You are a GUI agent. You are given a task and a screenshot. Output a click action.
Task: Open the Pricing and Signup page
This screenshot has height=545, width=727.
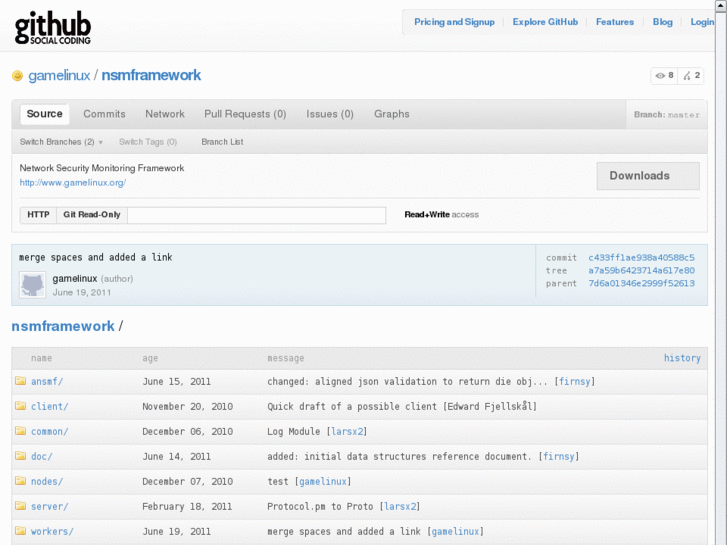coord(454,22)
